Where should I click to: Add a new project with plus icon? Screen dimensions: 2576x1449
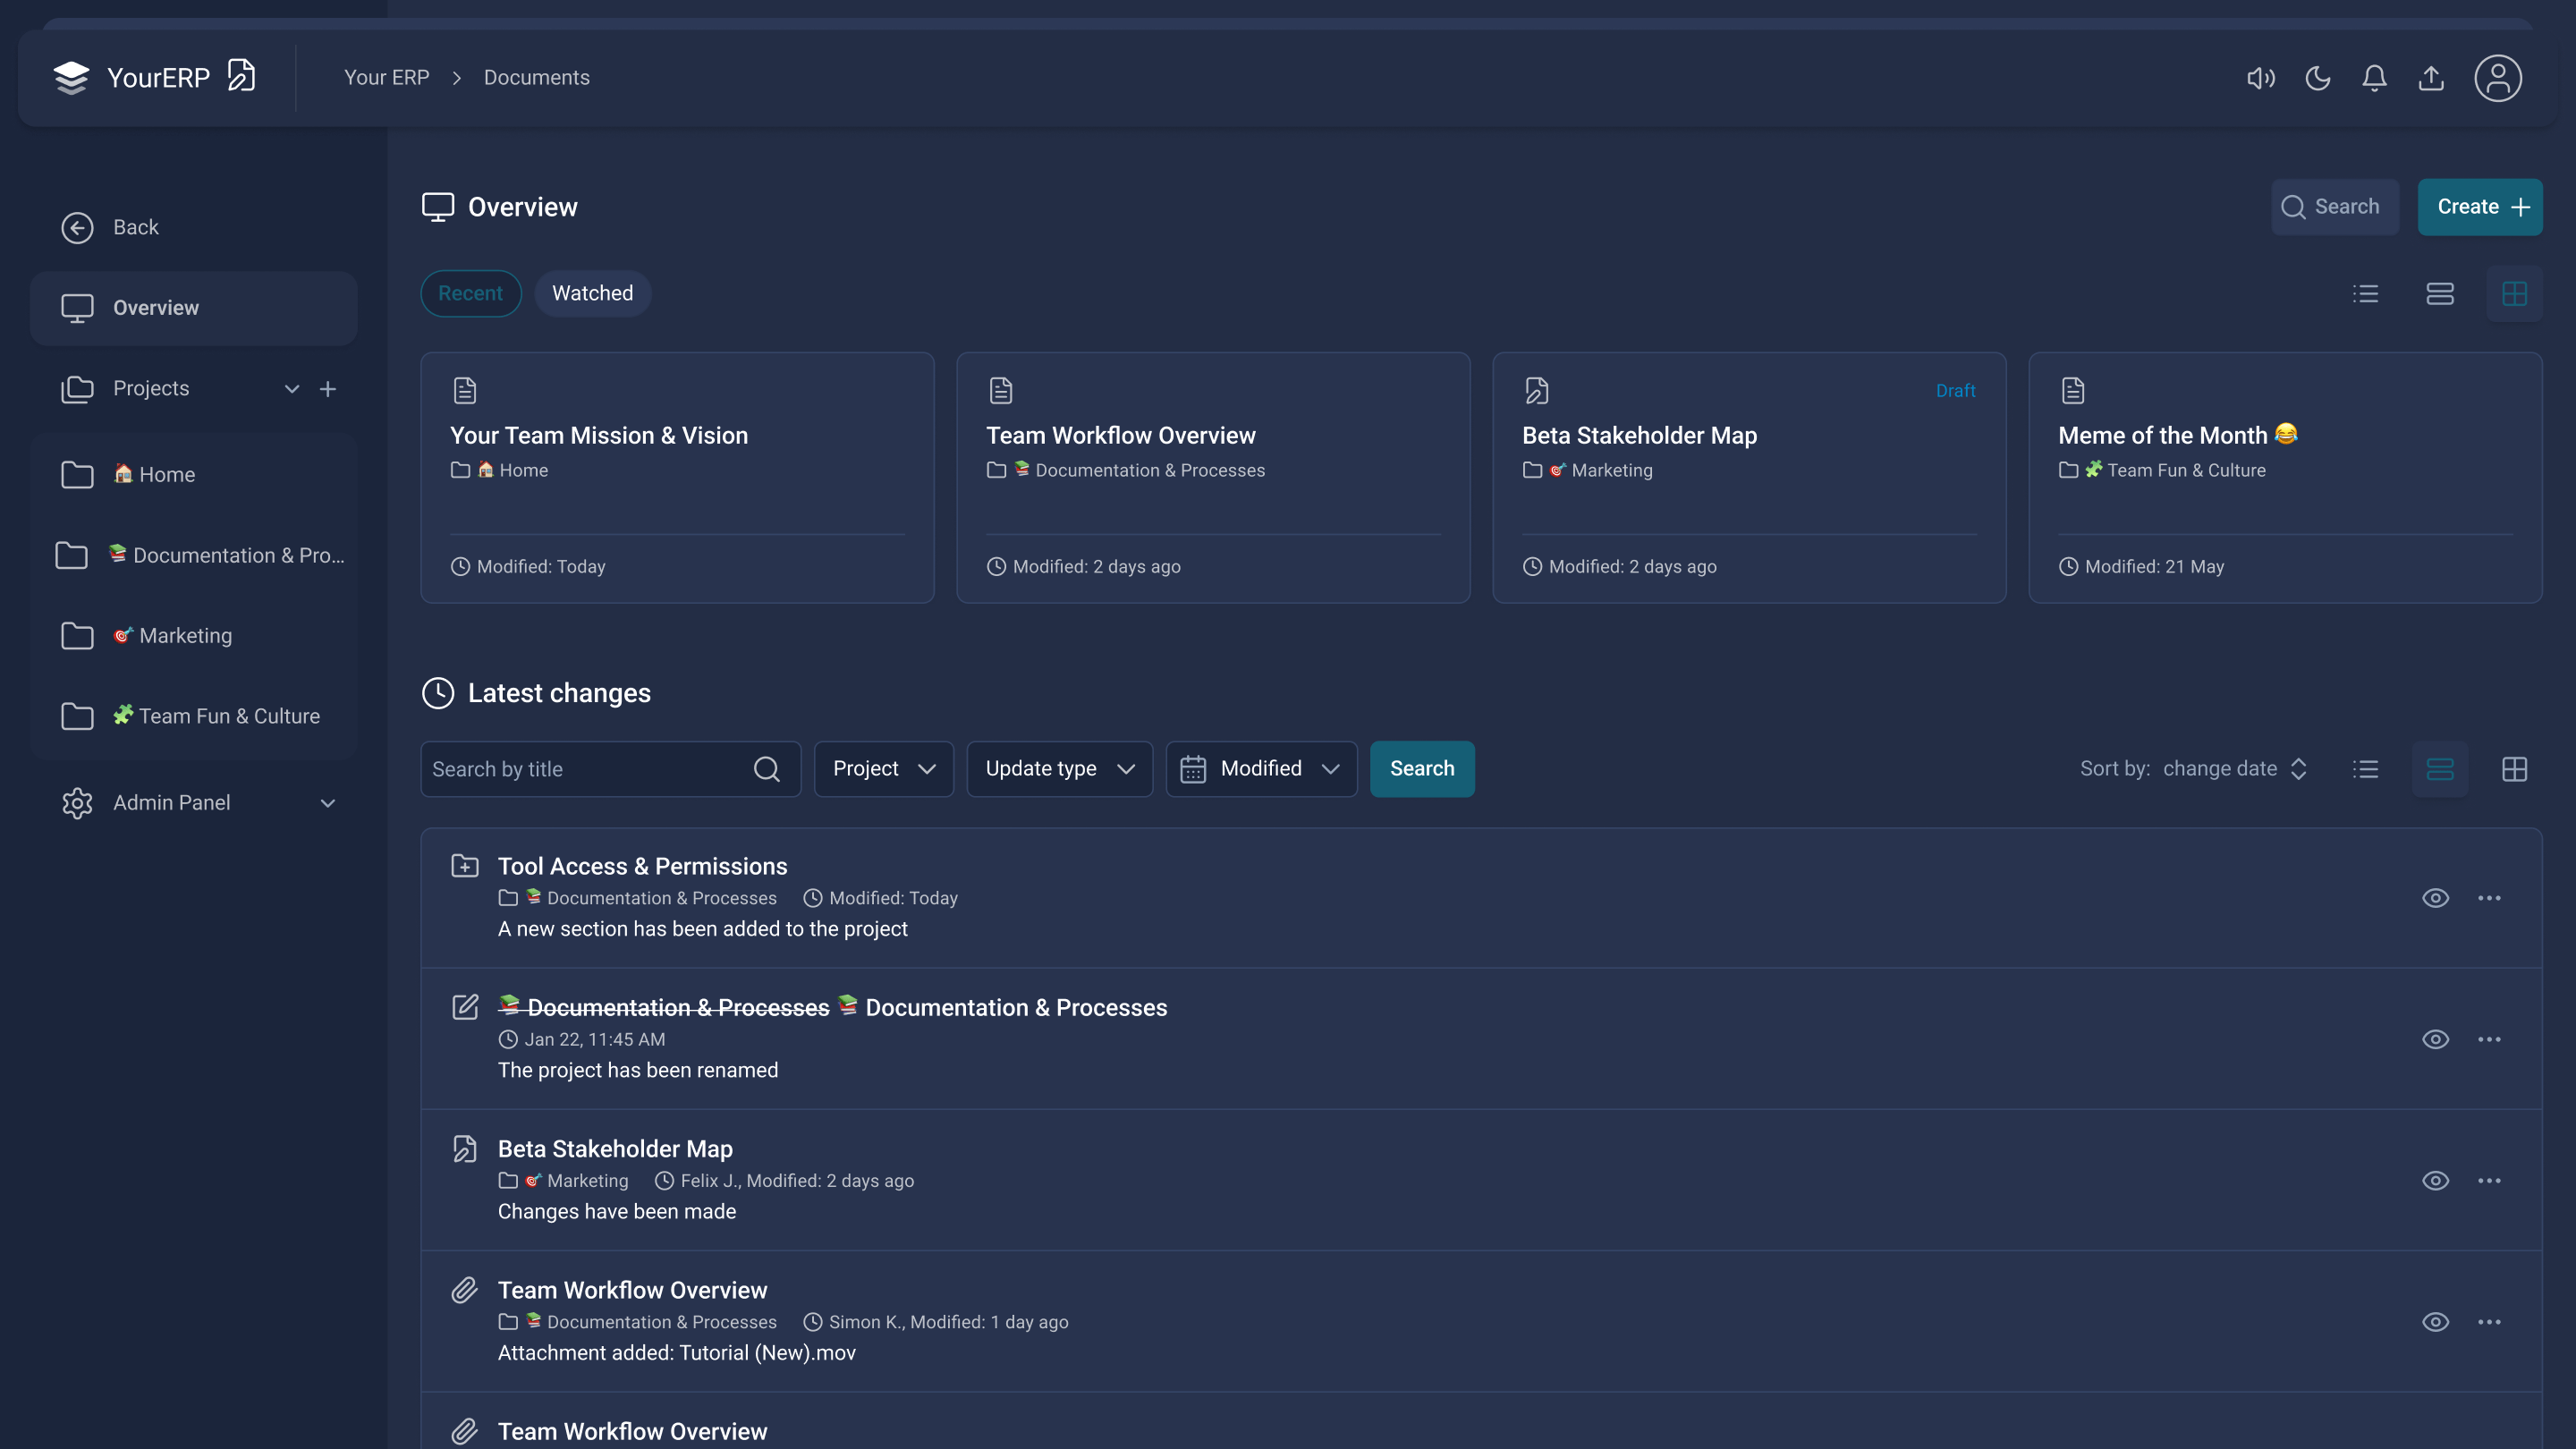point(328,389)
